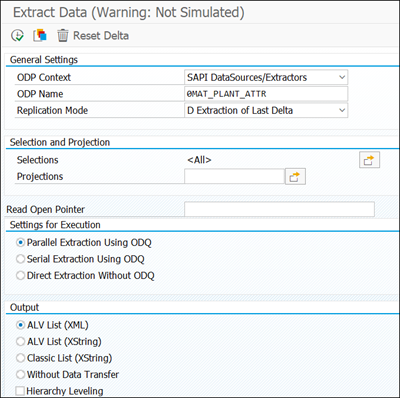Click the trash can Reset Delta icon
The height and width of the screenshot is (398, 400).
62,35
